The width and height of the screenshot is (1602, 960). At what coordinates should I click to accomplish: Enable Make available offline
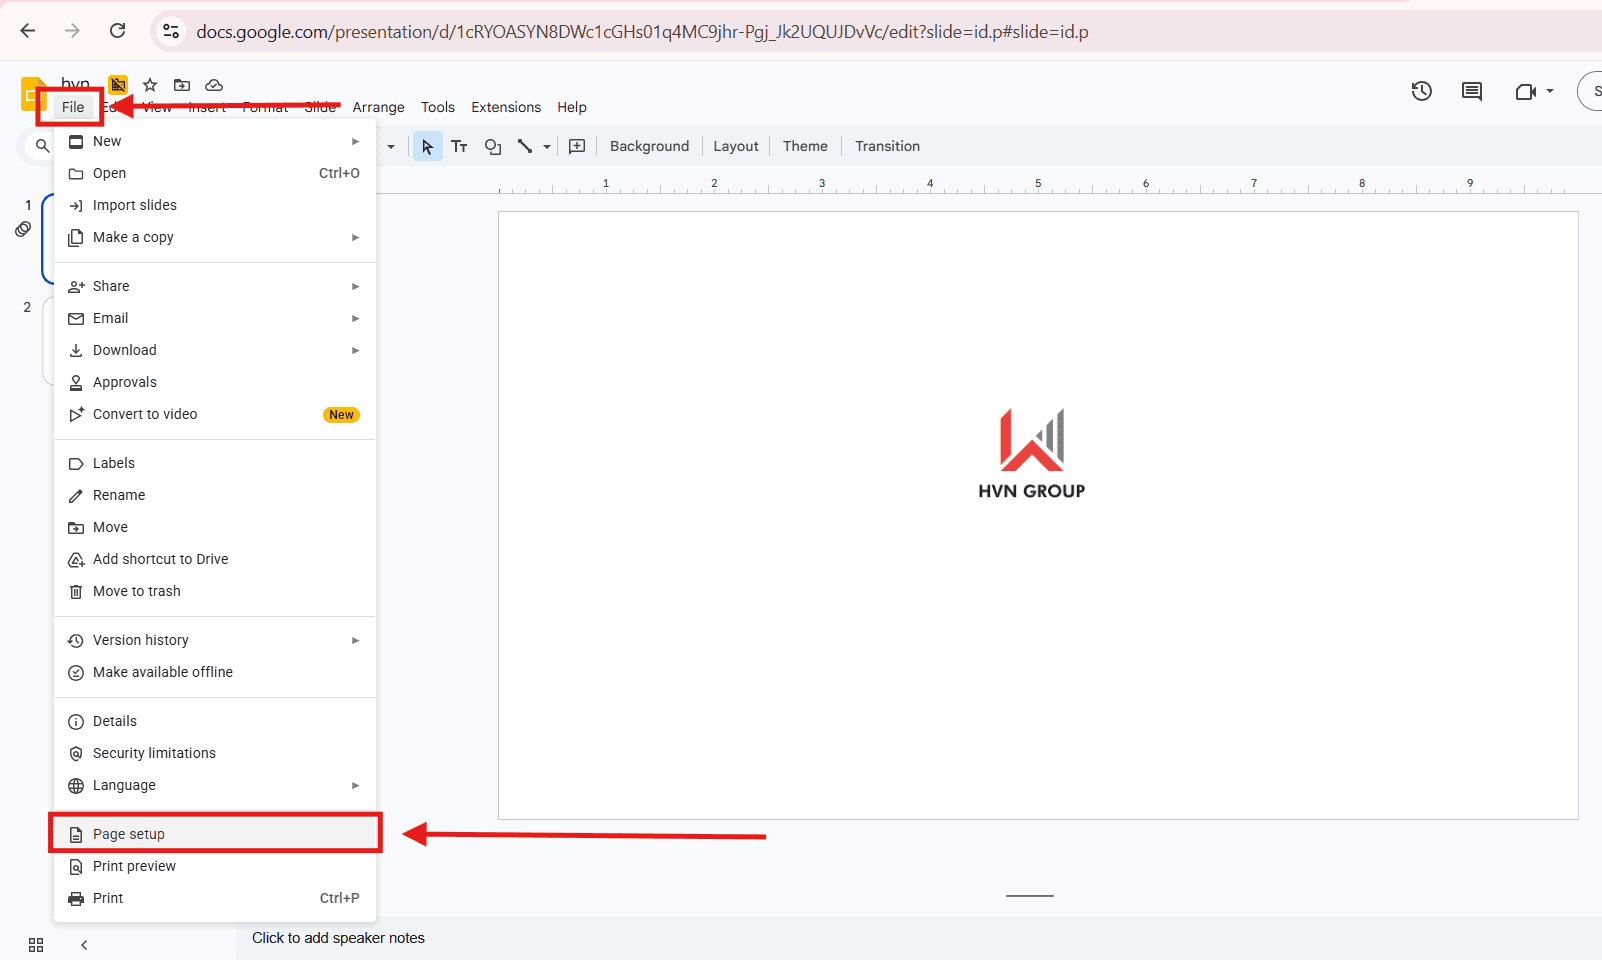(x=162, y=671)
